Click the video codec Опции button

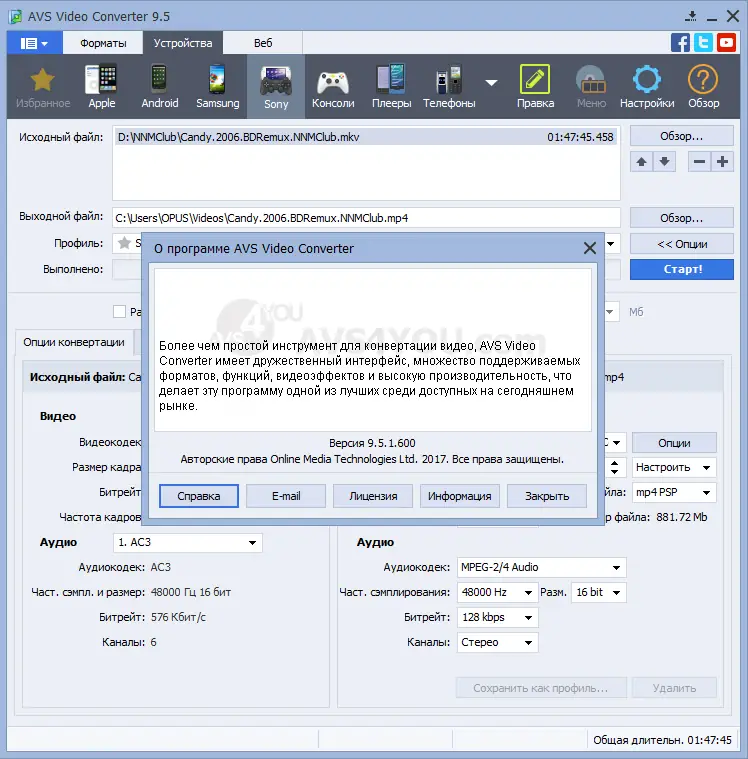[x=674, y=443]
